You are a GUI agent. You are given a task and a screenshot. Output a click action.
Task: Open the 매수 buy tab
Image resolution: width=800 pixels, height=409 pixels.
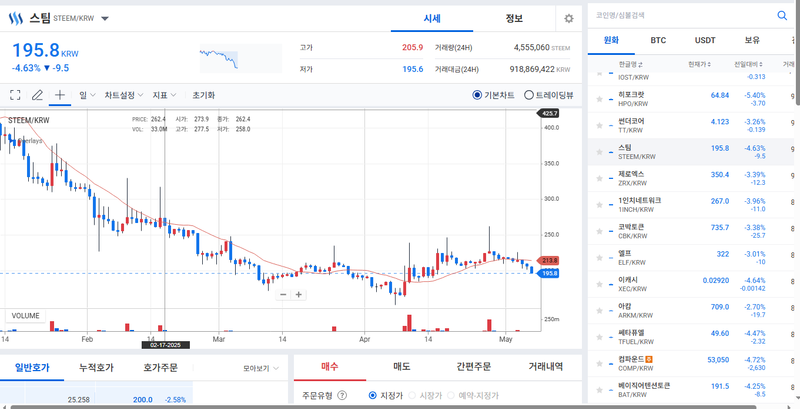(x=330, y=367)
